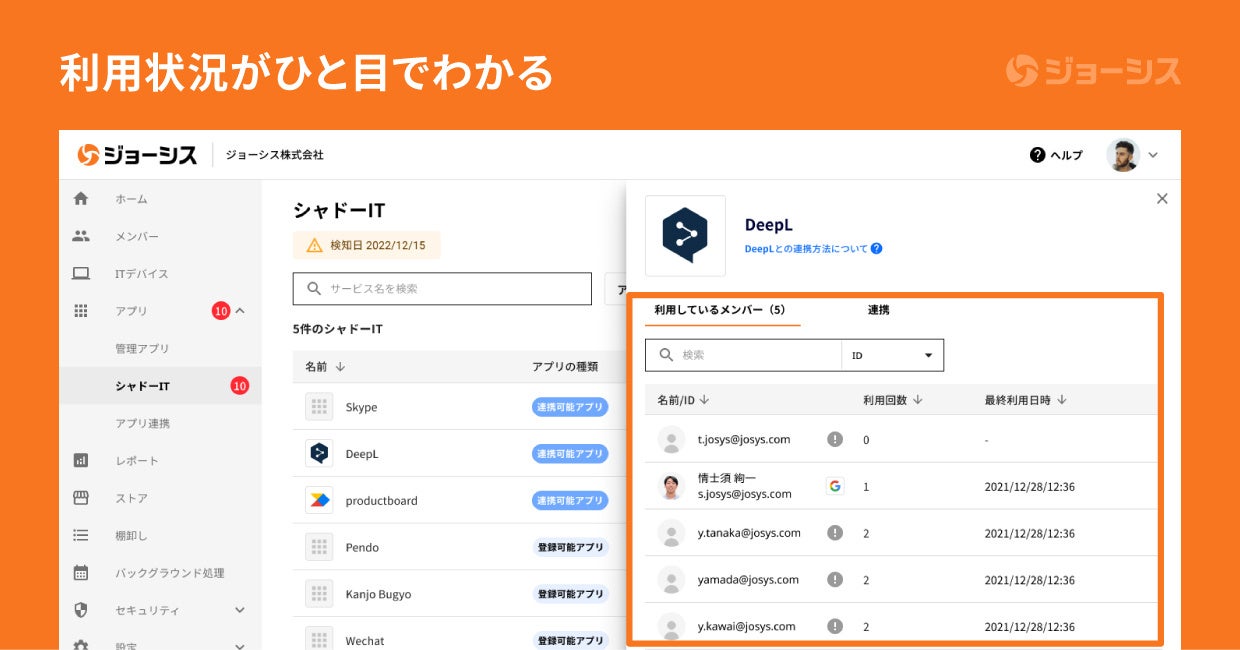Click 連携可能アプリ badge on Skype row
The height and width of the screenshot is (650, 1240).
point(570,407)
